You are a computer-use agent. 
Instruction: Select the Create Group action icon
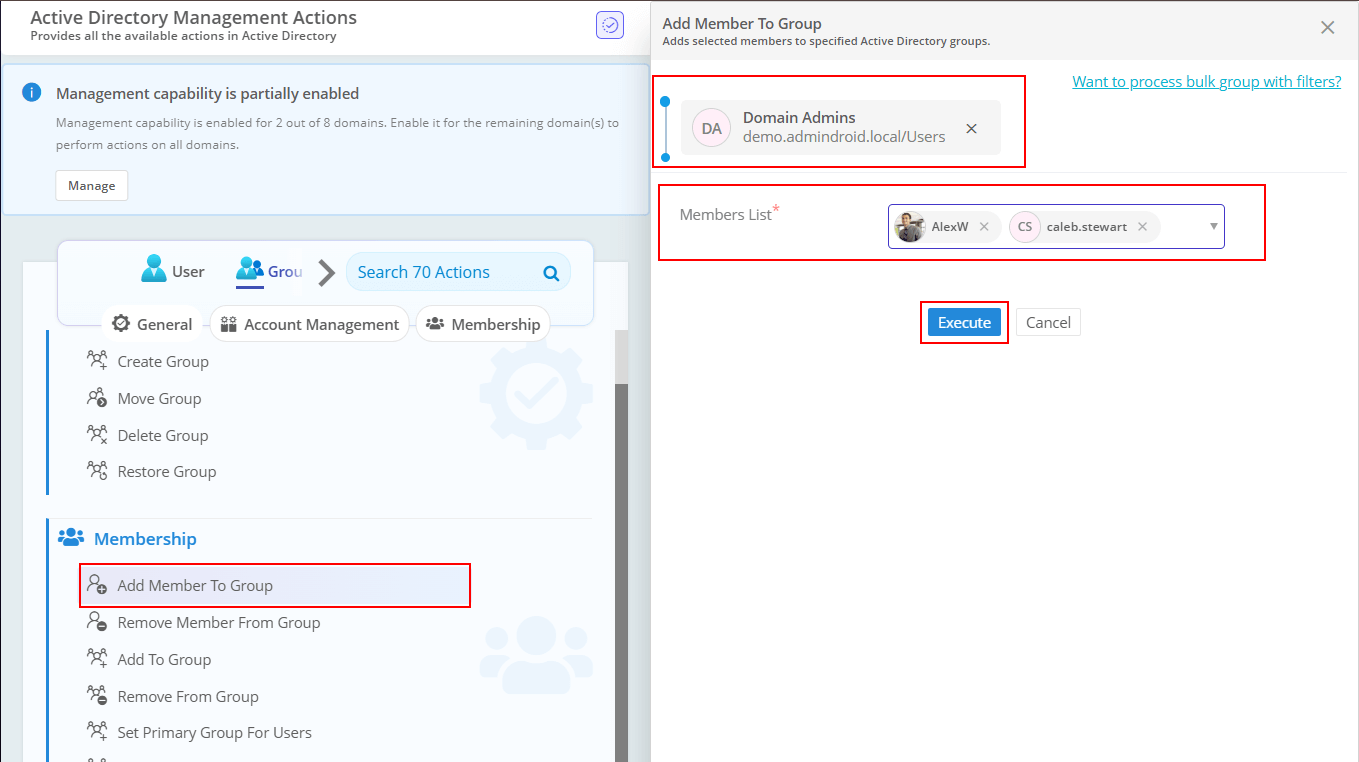(97, 361)
